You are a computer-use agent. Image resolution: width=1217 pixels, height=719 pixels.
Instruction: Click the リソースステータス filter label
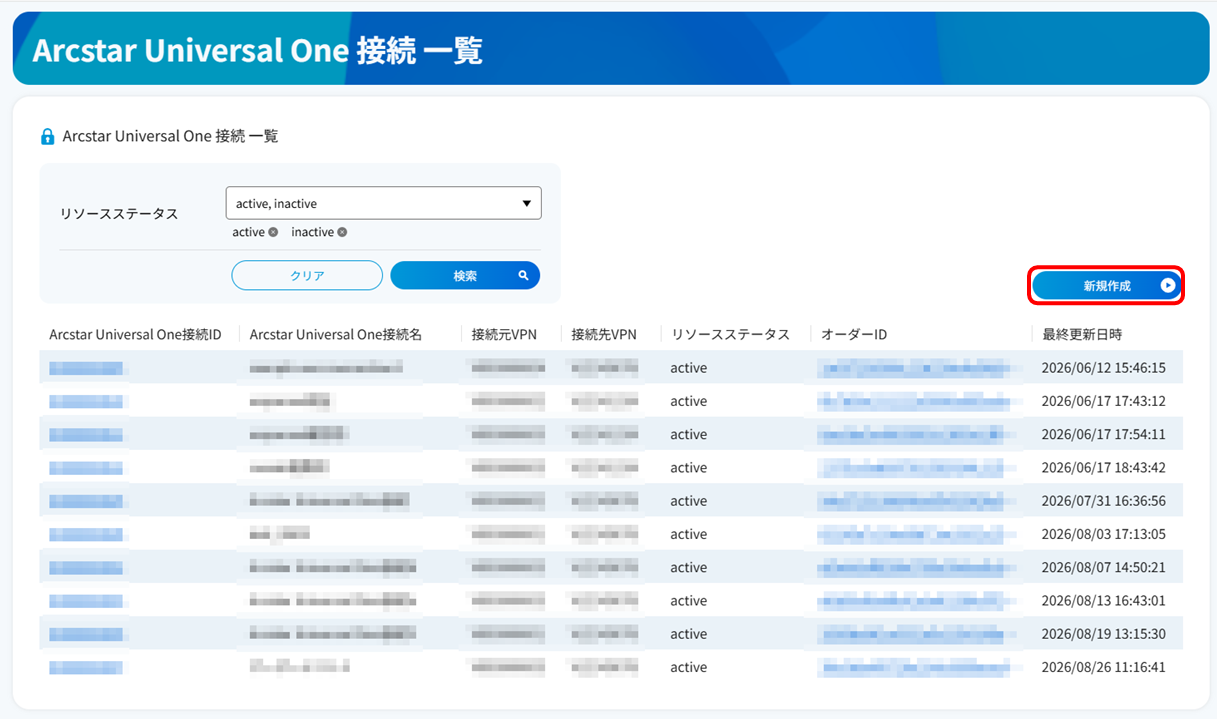119,214
